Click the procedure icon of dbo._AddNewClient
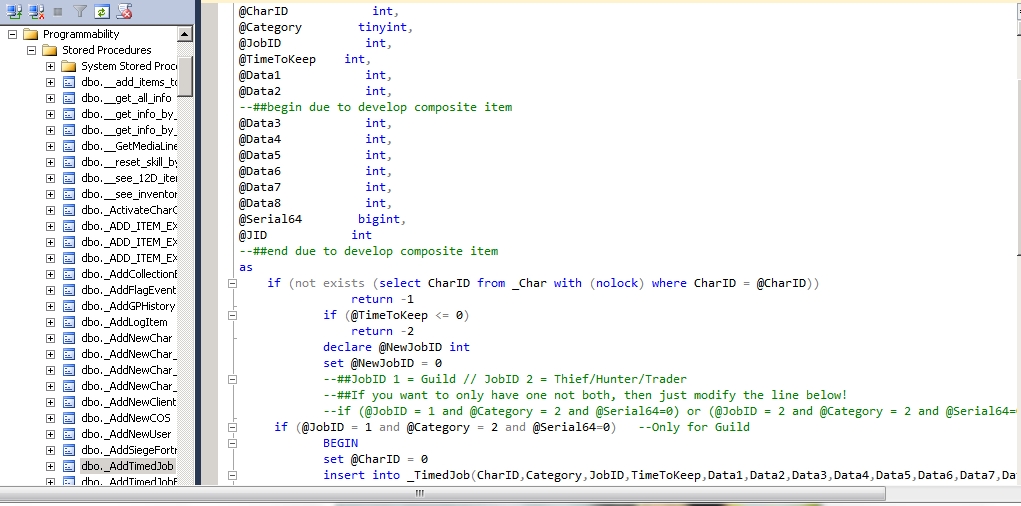1021x506 pixels. [x=68, y=402]
